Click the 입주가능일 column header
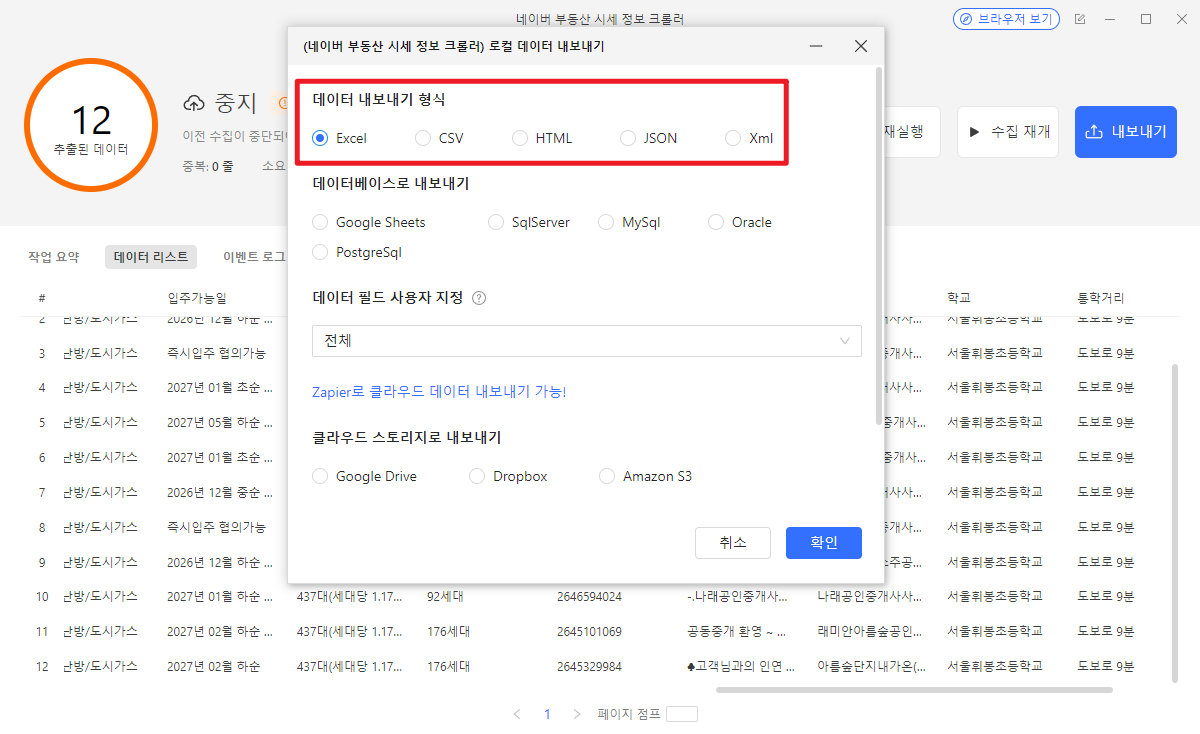1200x734 pixels. [x=197, y=298]
